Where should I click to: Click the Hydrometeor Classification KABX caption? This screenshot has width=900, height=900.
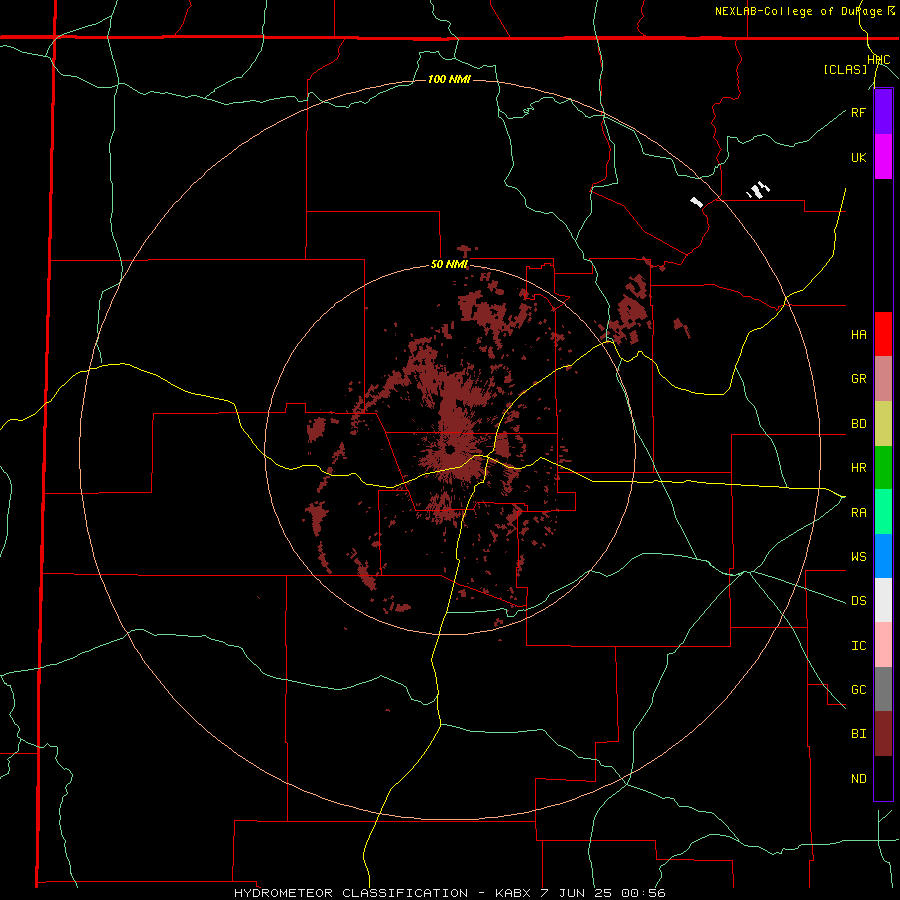pyautogui.click(x=449, y=893)
